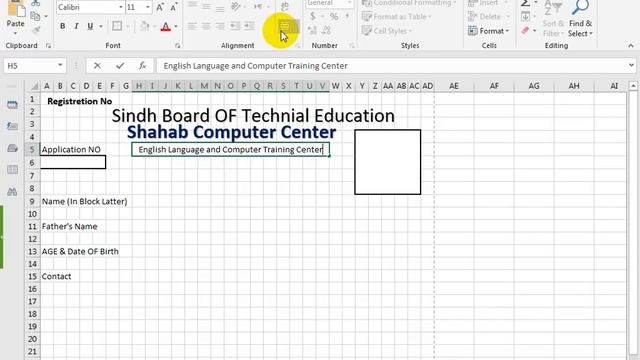The image size is (640, 360).
Task: Open the Clipboard dialog launcher
Action: [49, 46]
